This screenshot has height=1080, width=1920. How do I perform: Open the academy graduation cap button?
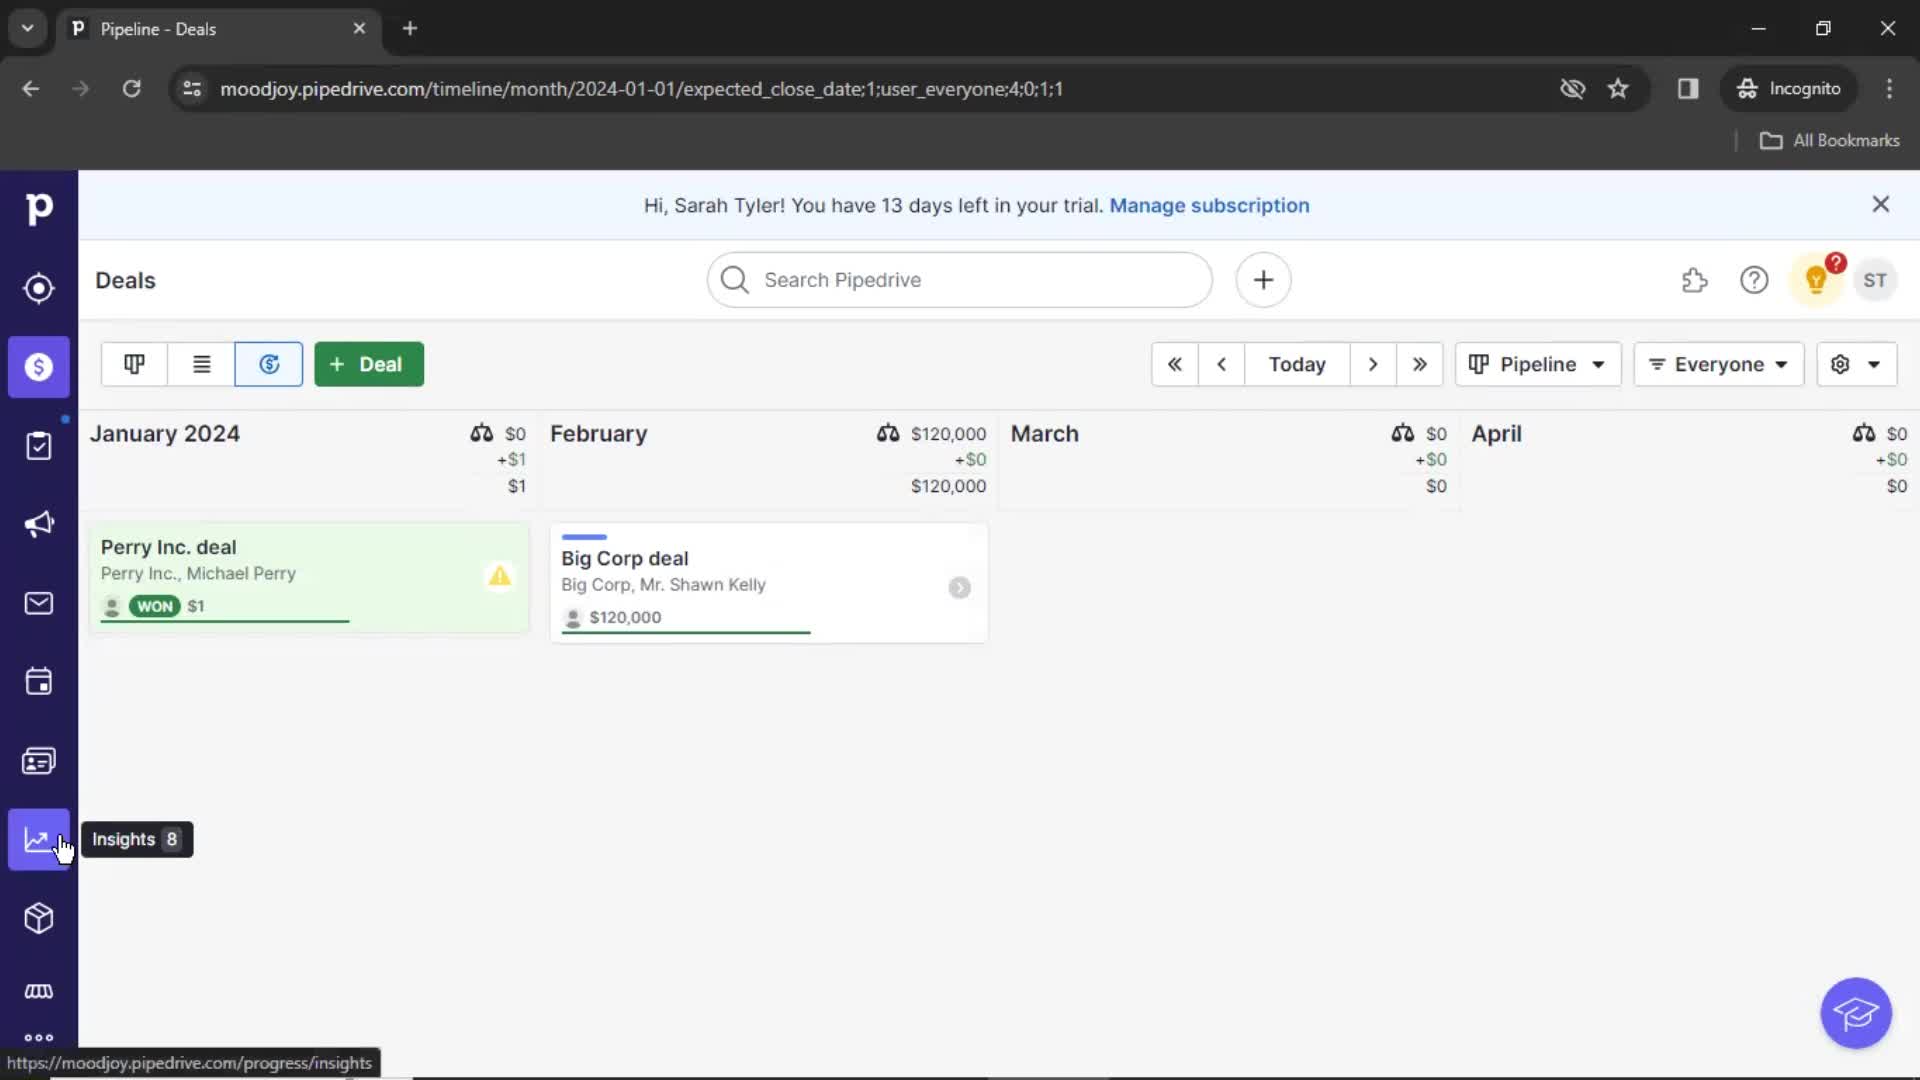[x=1856, y=1013]
